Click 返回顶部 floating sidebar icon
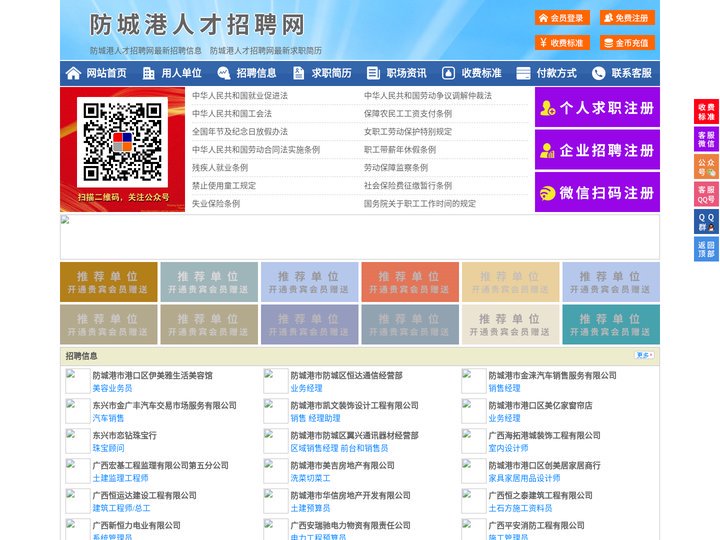720x540 pixels. tap(706, 249)
